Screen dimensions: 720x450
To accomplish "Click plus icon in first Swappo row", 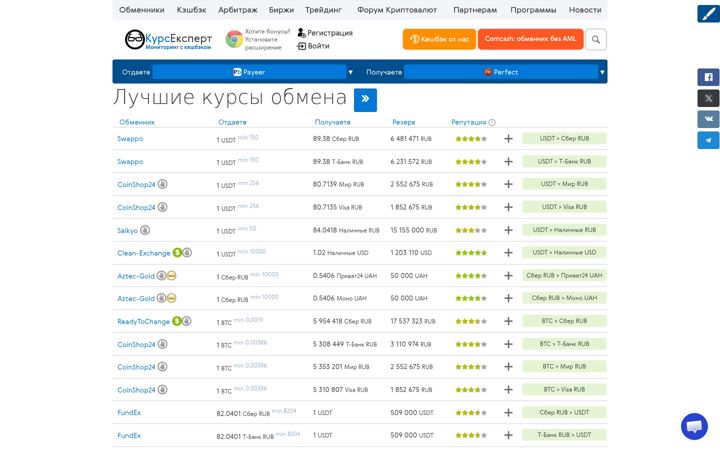I will tap(508, 139).
